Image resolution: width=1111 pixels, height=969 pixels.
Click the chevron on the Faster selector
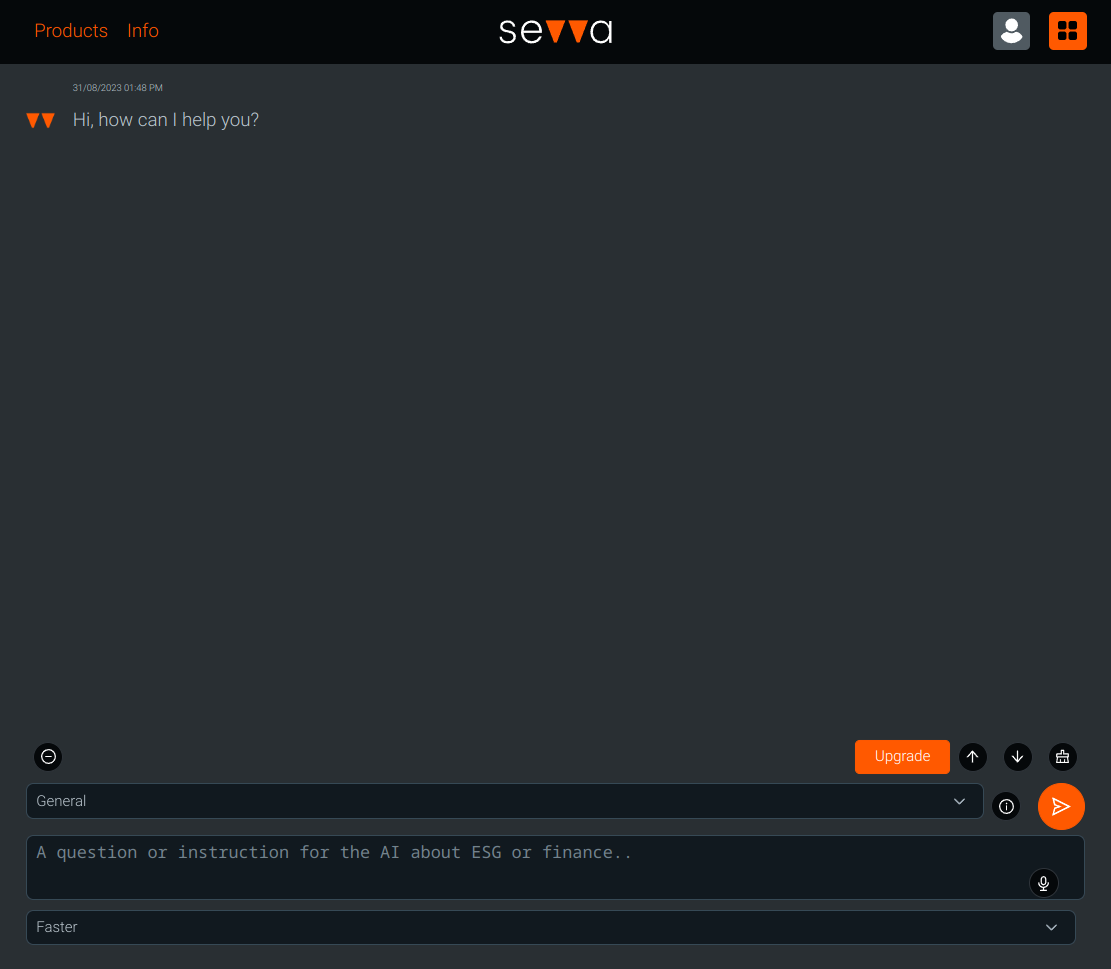(x=1051, y=927)
